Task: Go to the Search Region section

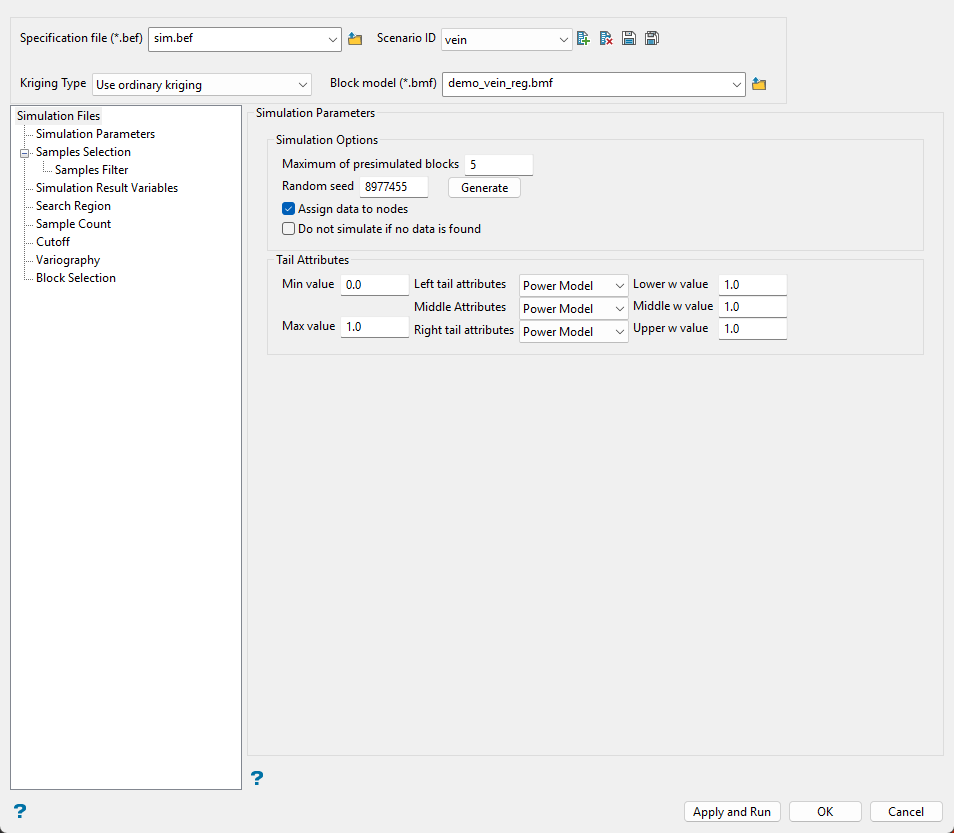Action: 73,206
